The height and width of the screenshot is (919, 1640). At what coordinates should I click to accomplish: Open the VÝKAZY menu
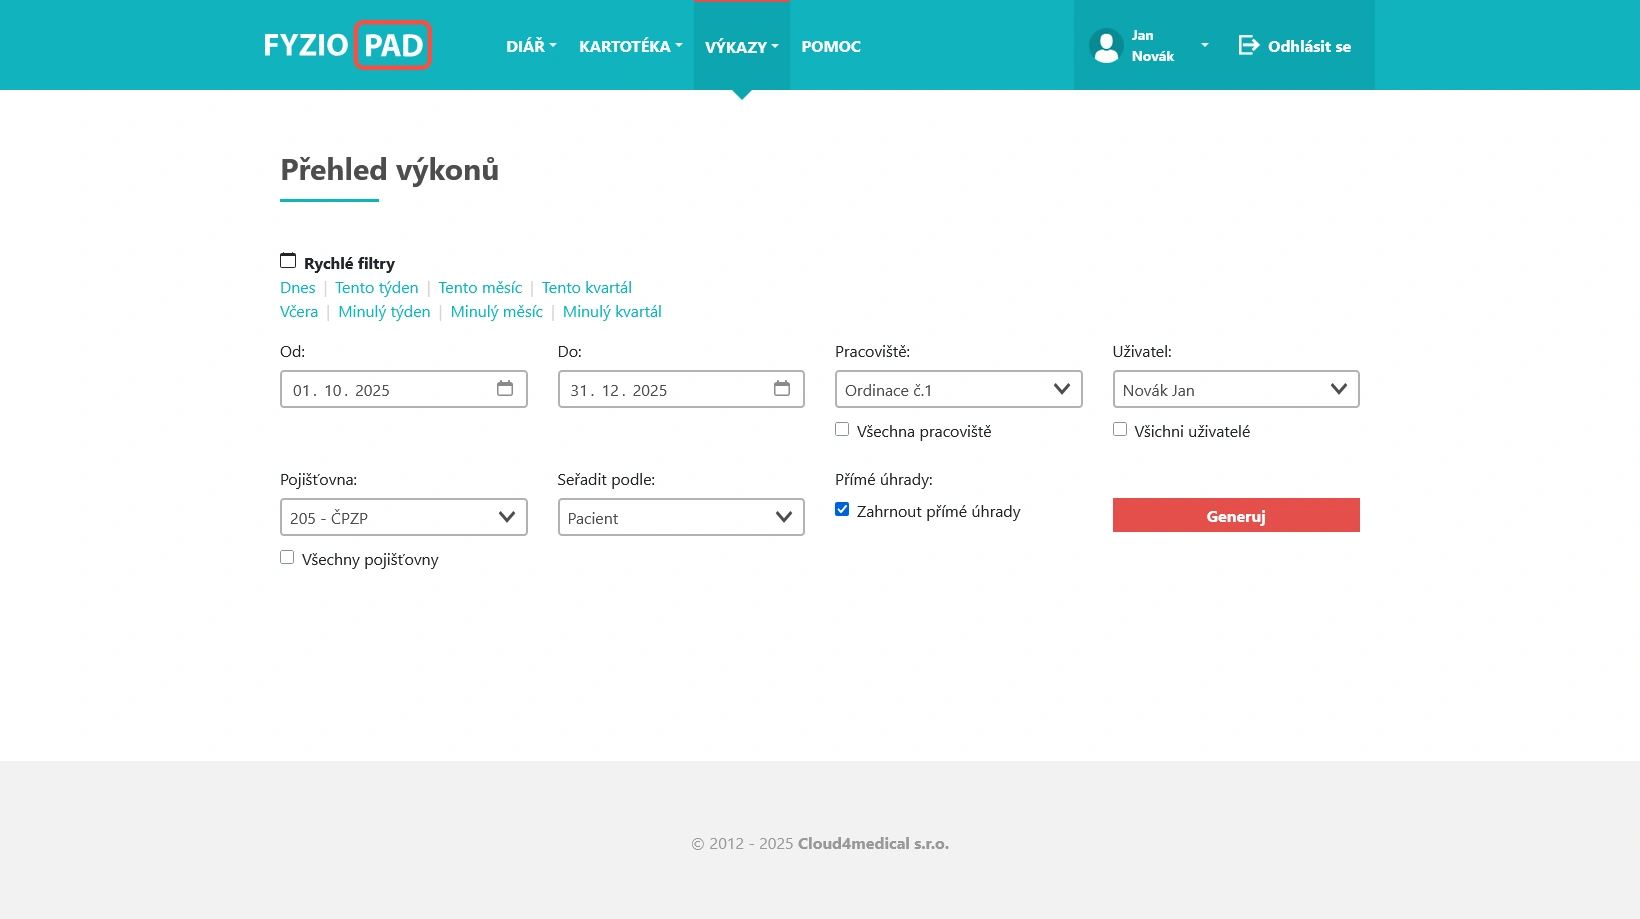point(741,46)
